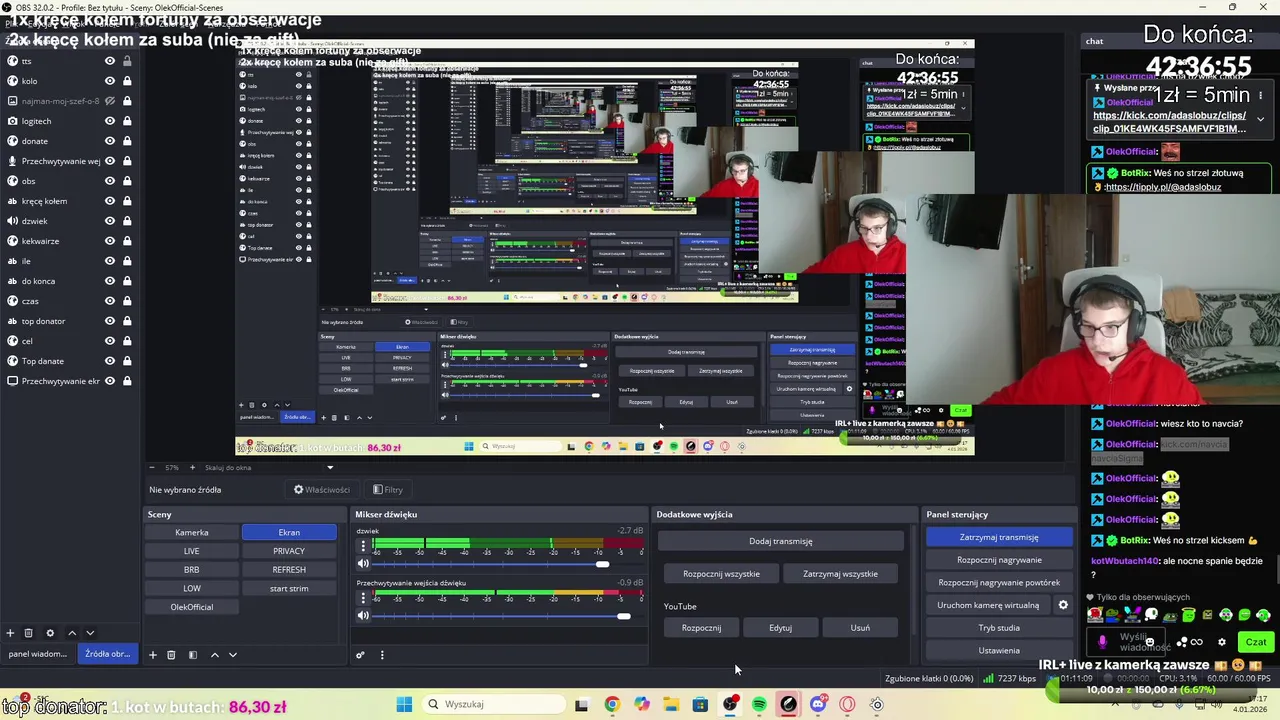Image resolution: width=1280 pixels, height=720 pixels.
Task: Show hidden najman-moj-szef source
Action: pos(110,101)
